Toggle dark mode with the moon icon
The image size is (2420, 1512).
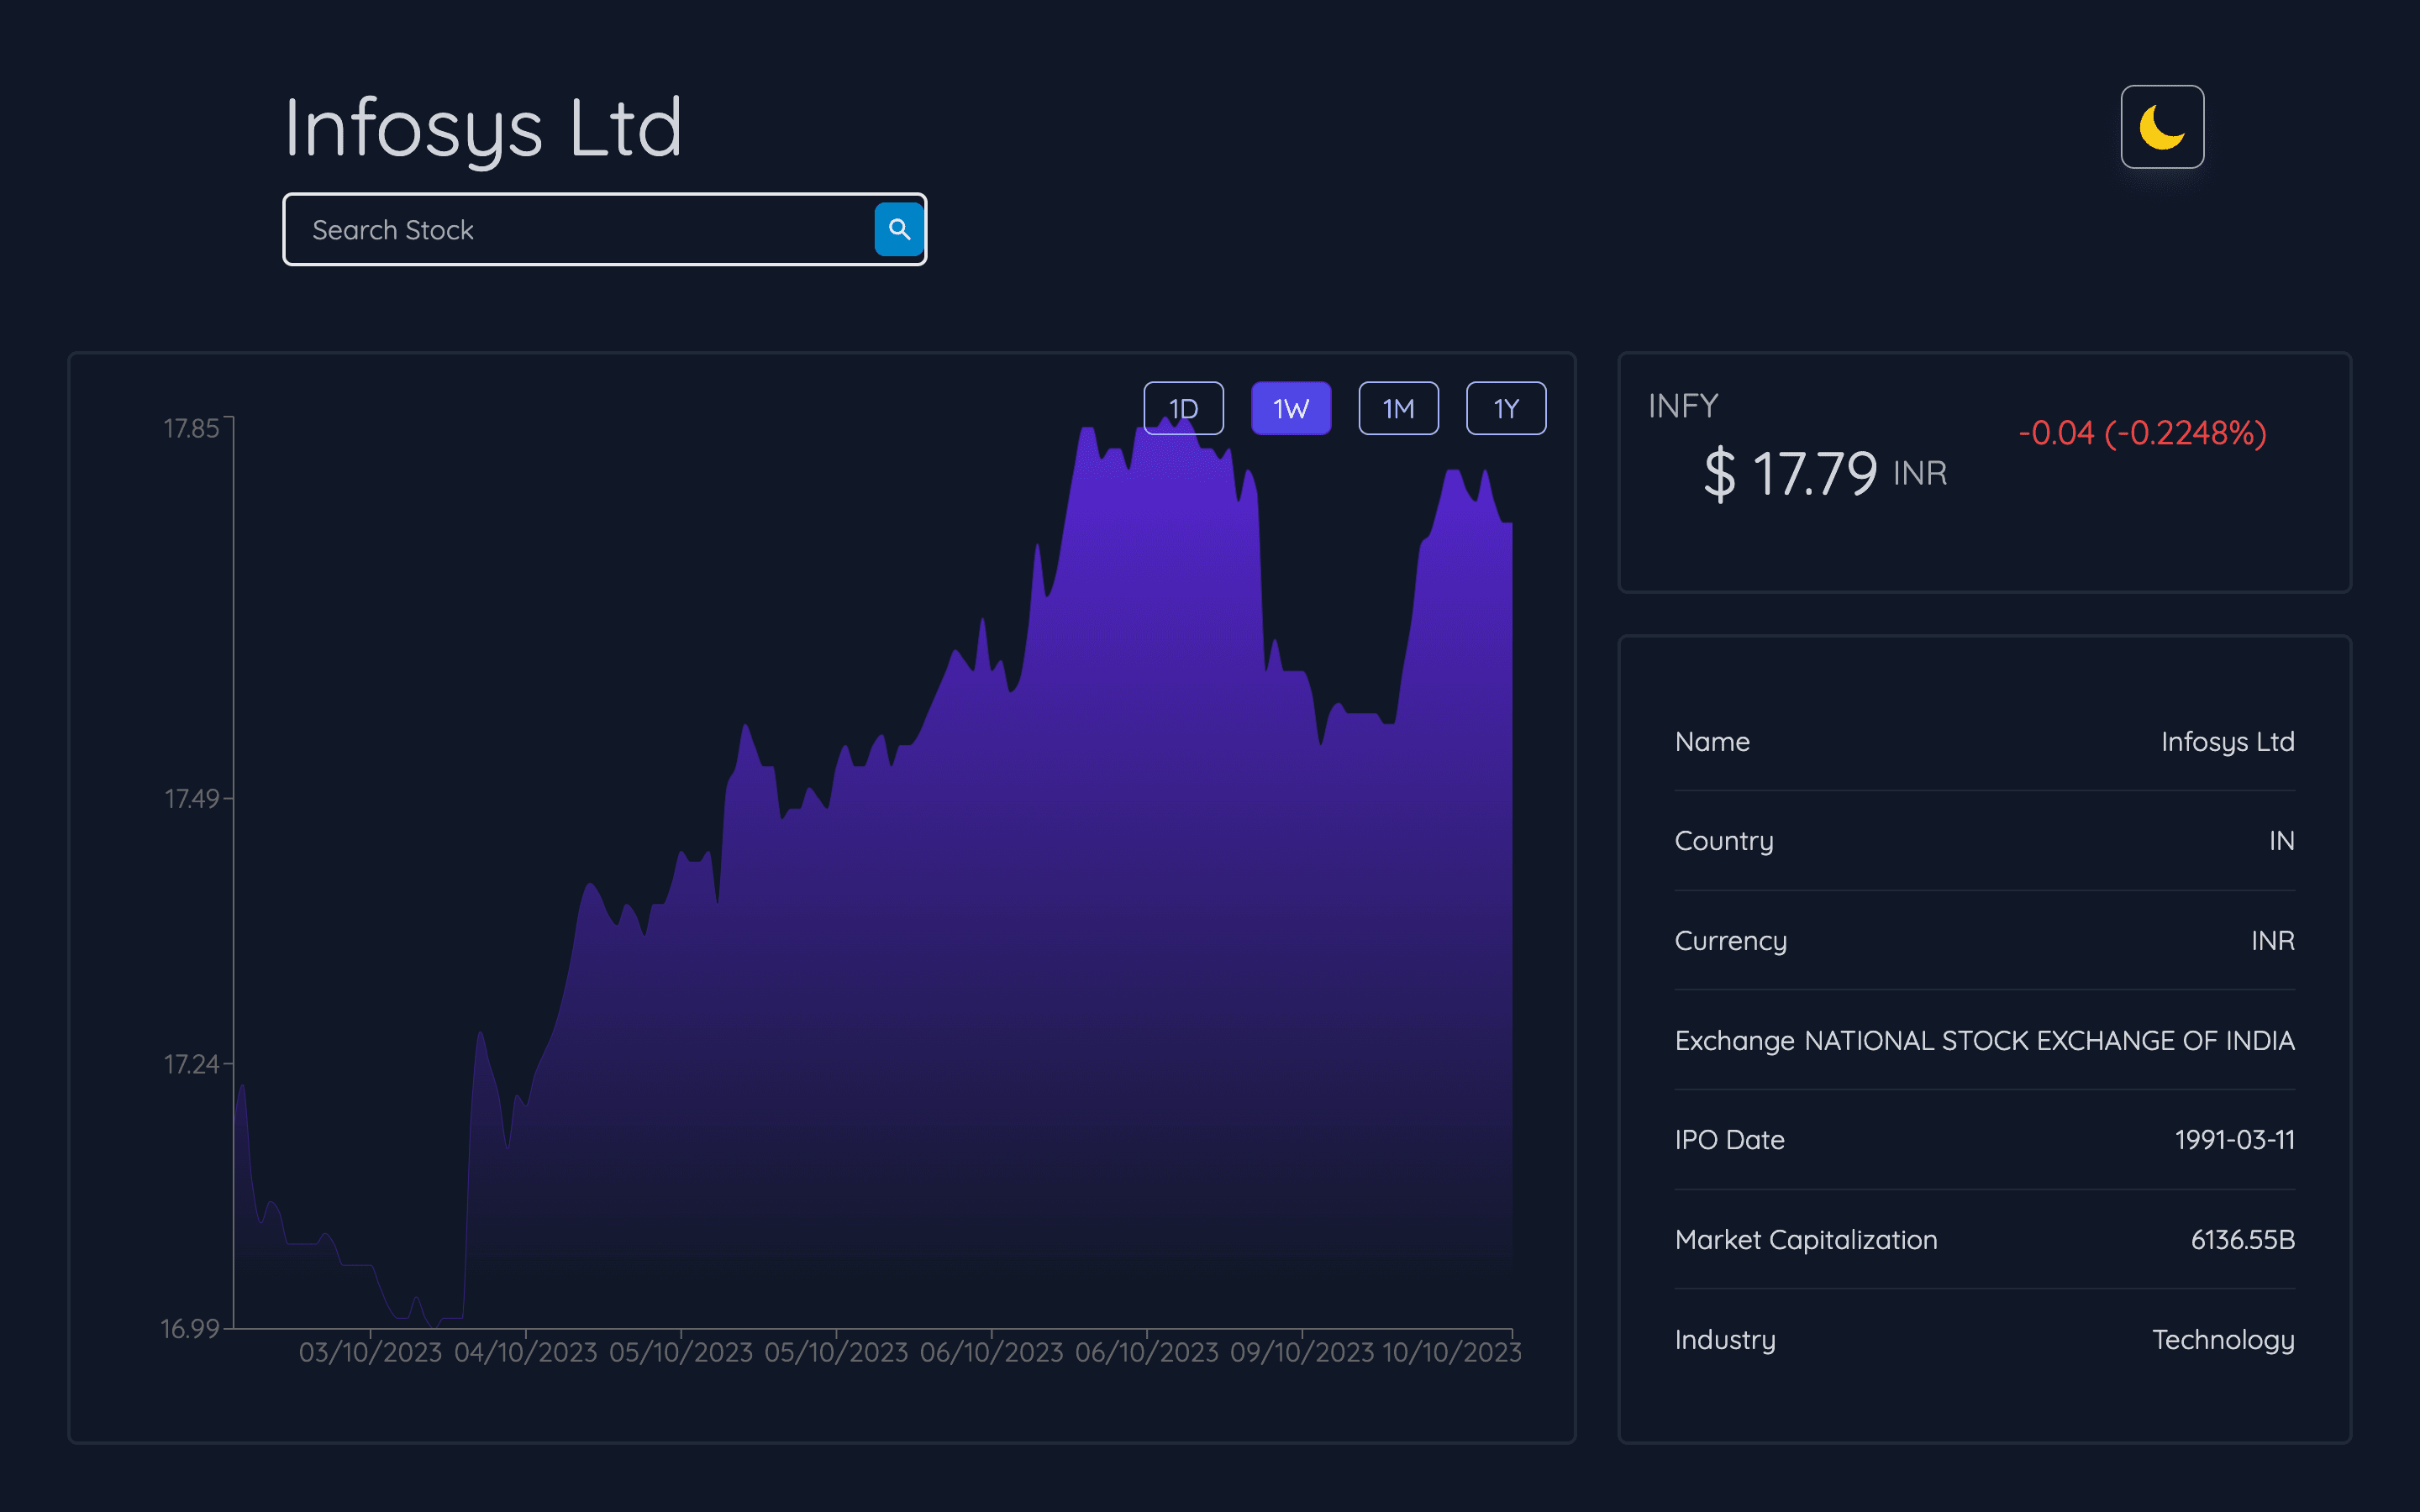2162,127
